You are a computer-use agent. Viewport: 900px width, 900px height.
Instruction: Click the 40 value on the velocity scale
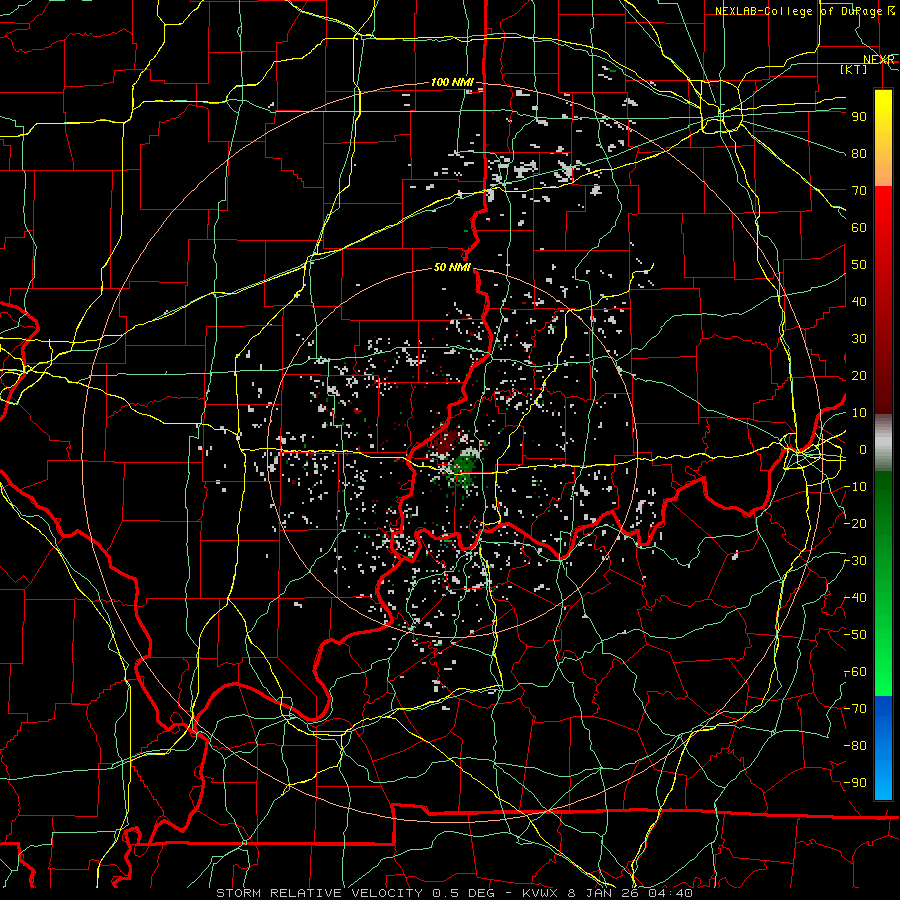(859, 302)
